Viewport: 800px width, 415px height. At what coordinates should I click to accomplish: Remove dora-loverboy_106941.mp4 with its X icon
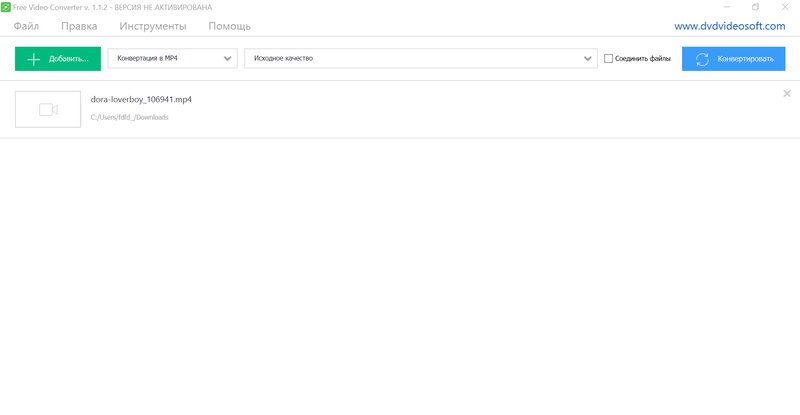[x=787, y=93]
